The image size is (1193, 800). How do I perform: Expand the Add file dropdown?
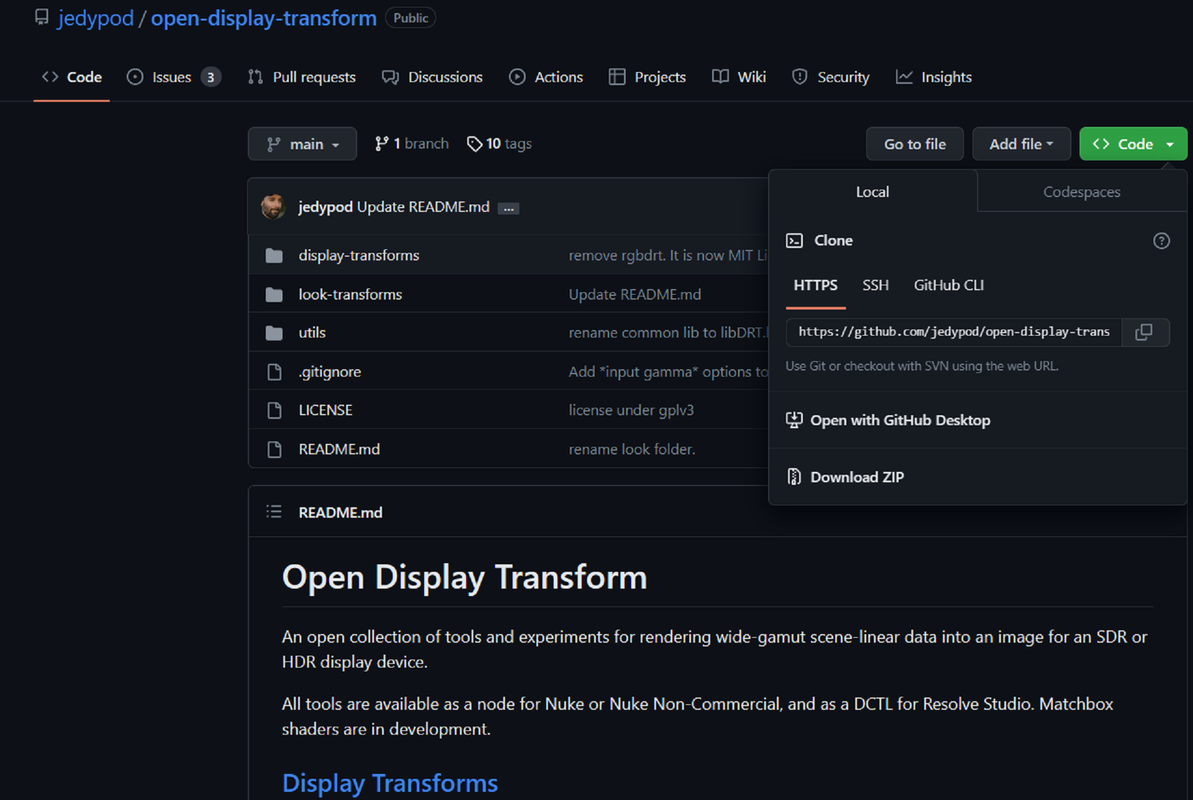(x=1021, y=144)
